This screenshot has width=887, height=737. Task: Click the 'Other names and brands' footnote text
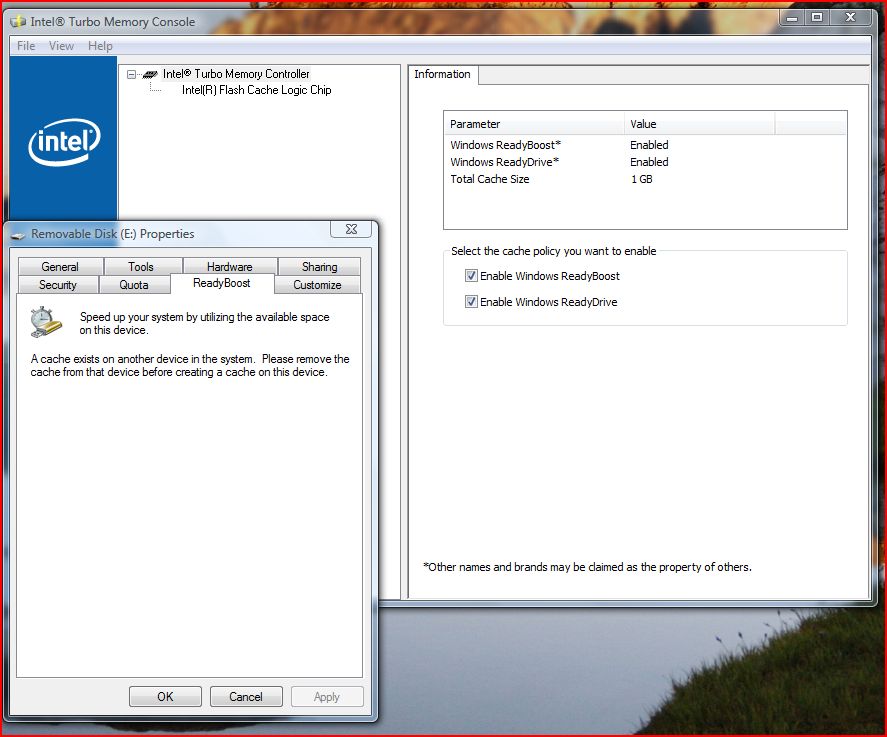[588, 567]
